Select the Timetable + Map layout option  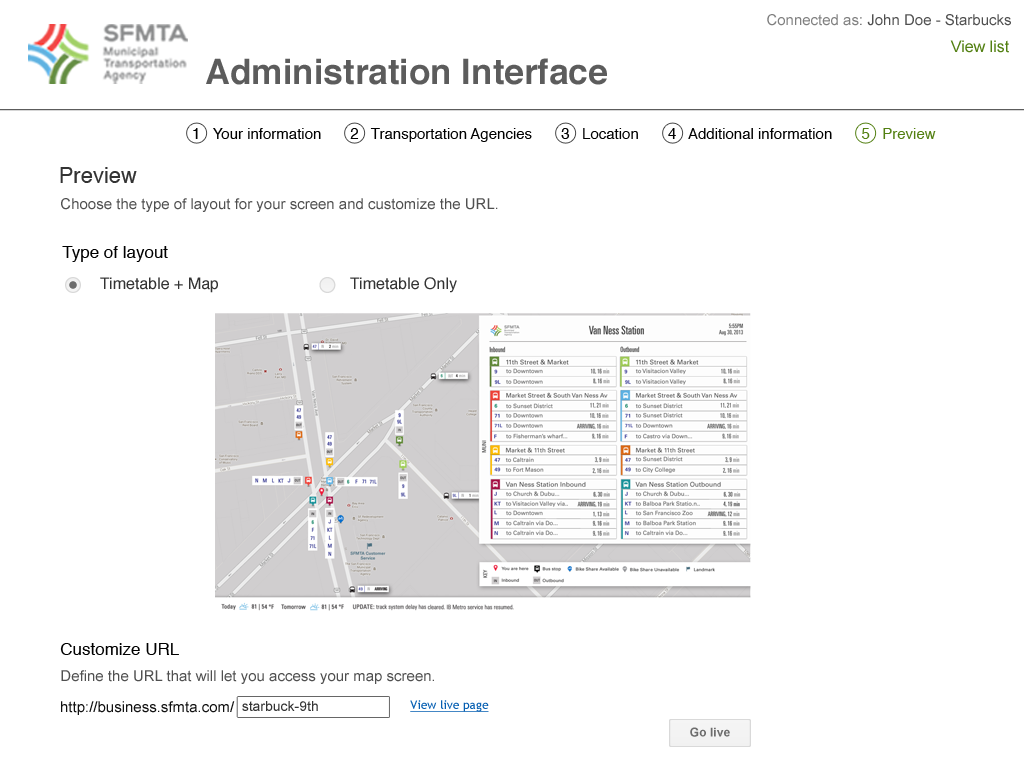tap(73, 285)
